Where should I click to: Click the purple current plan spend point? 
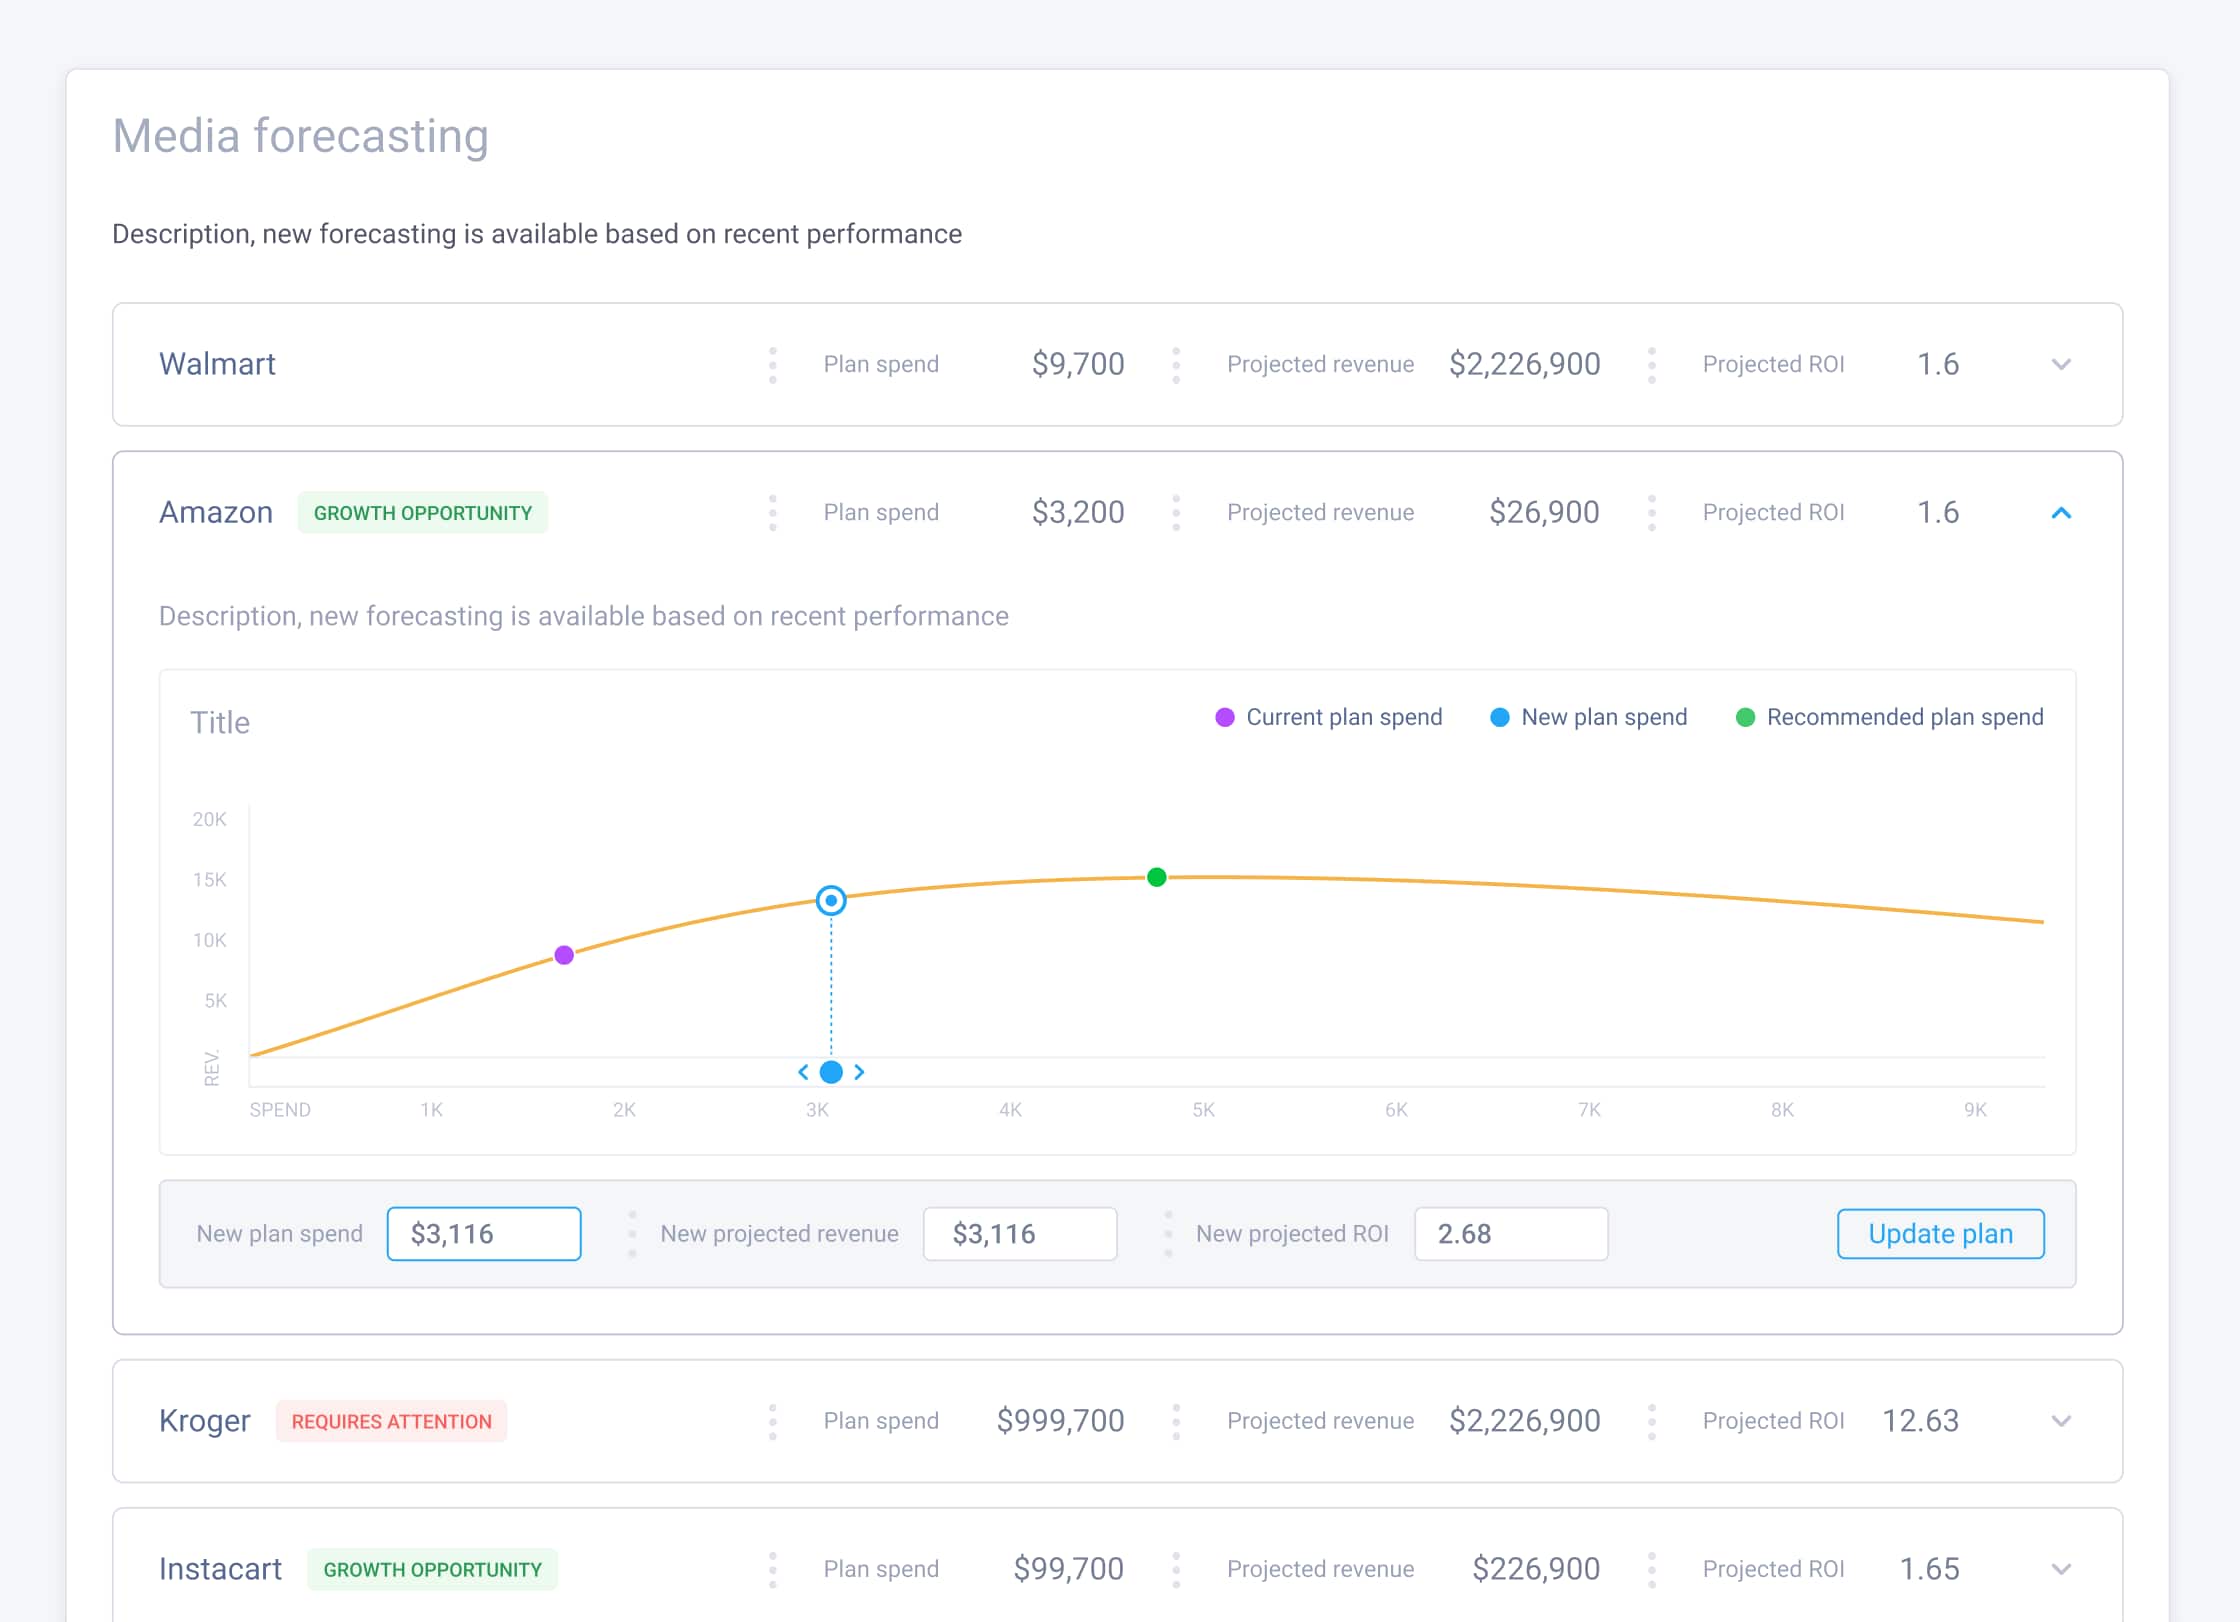pyautogui.click(x=564, y=955)
